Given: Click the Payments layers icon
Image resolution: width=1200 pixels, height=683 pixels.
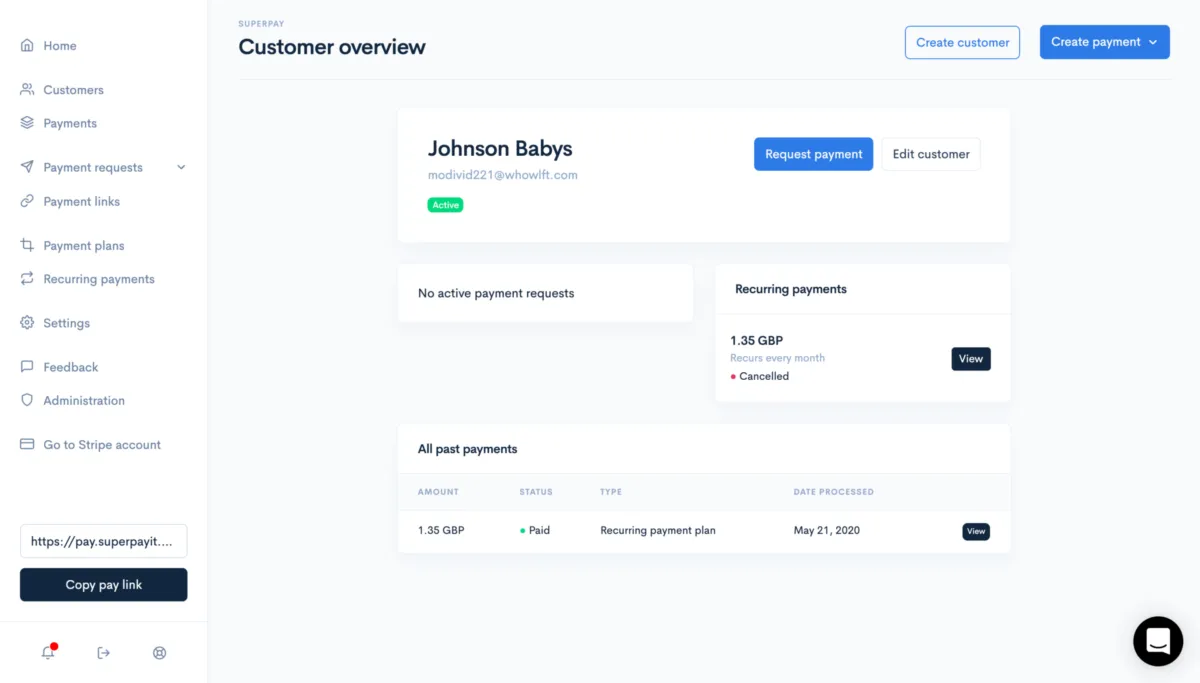Looking at the screenshot, I should (x=27, y=123).
